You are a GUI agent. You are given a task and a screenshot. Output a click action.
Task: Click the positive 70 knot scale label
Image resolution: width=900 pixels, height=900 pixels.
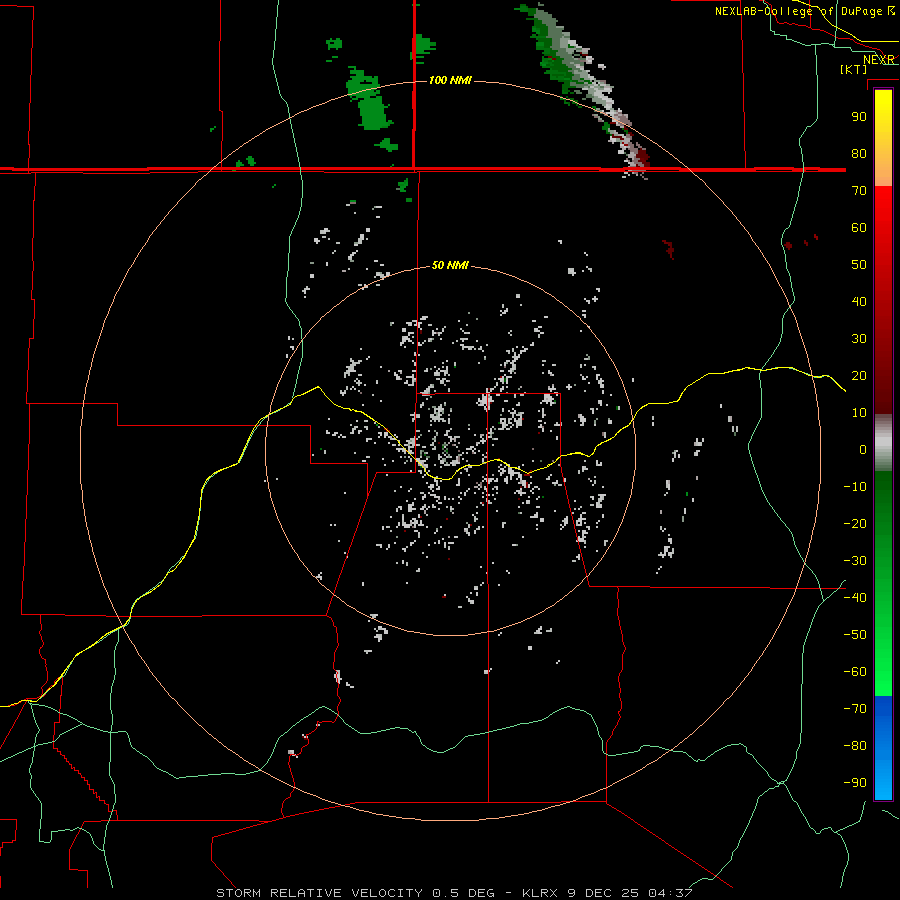coord(859,191)
